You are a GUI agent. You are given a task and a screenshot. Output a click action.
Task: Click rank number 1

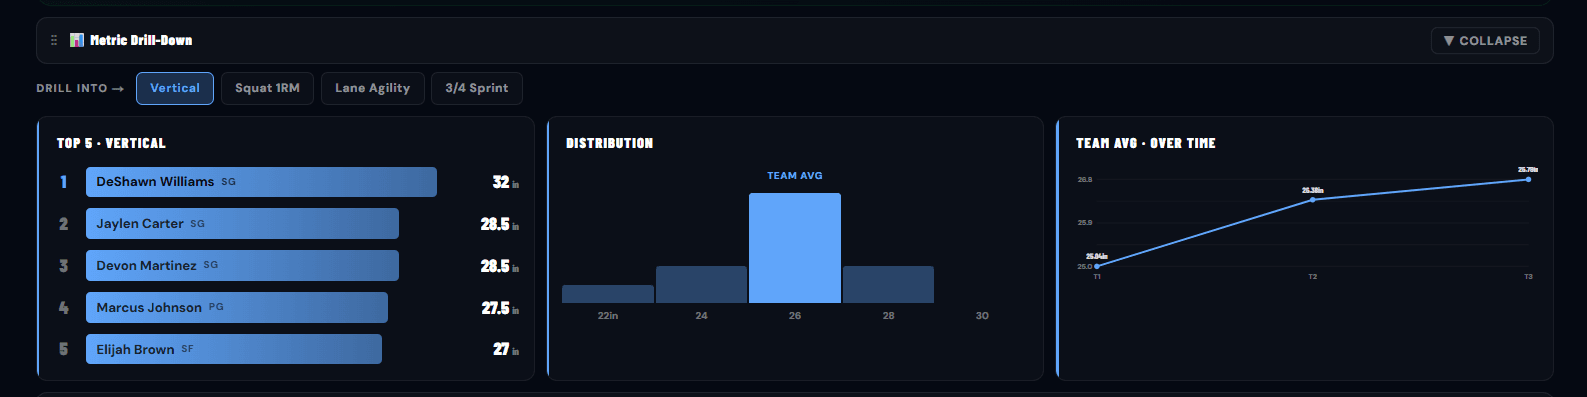[63, 182]
